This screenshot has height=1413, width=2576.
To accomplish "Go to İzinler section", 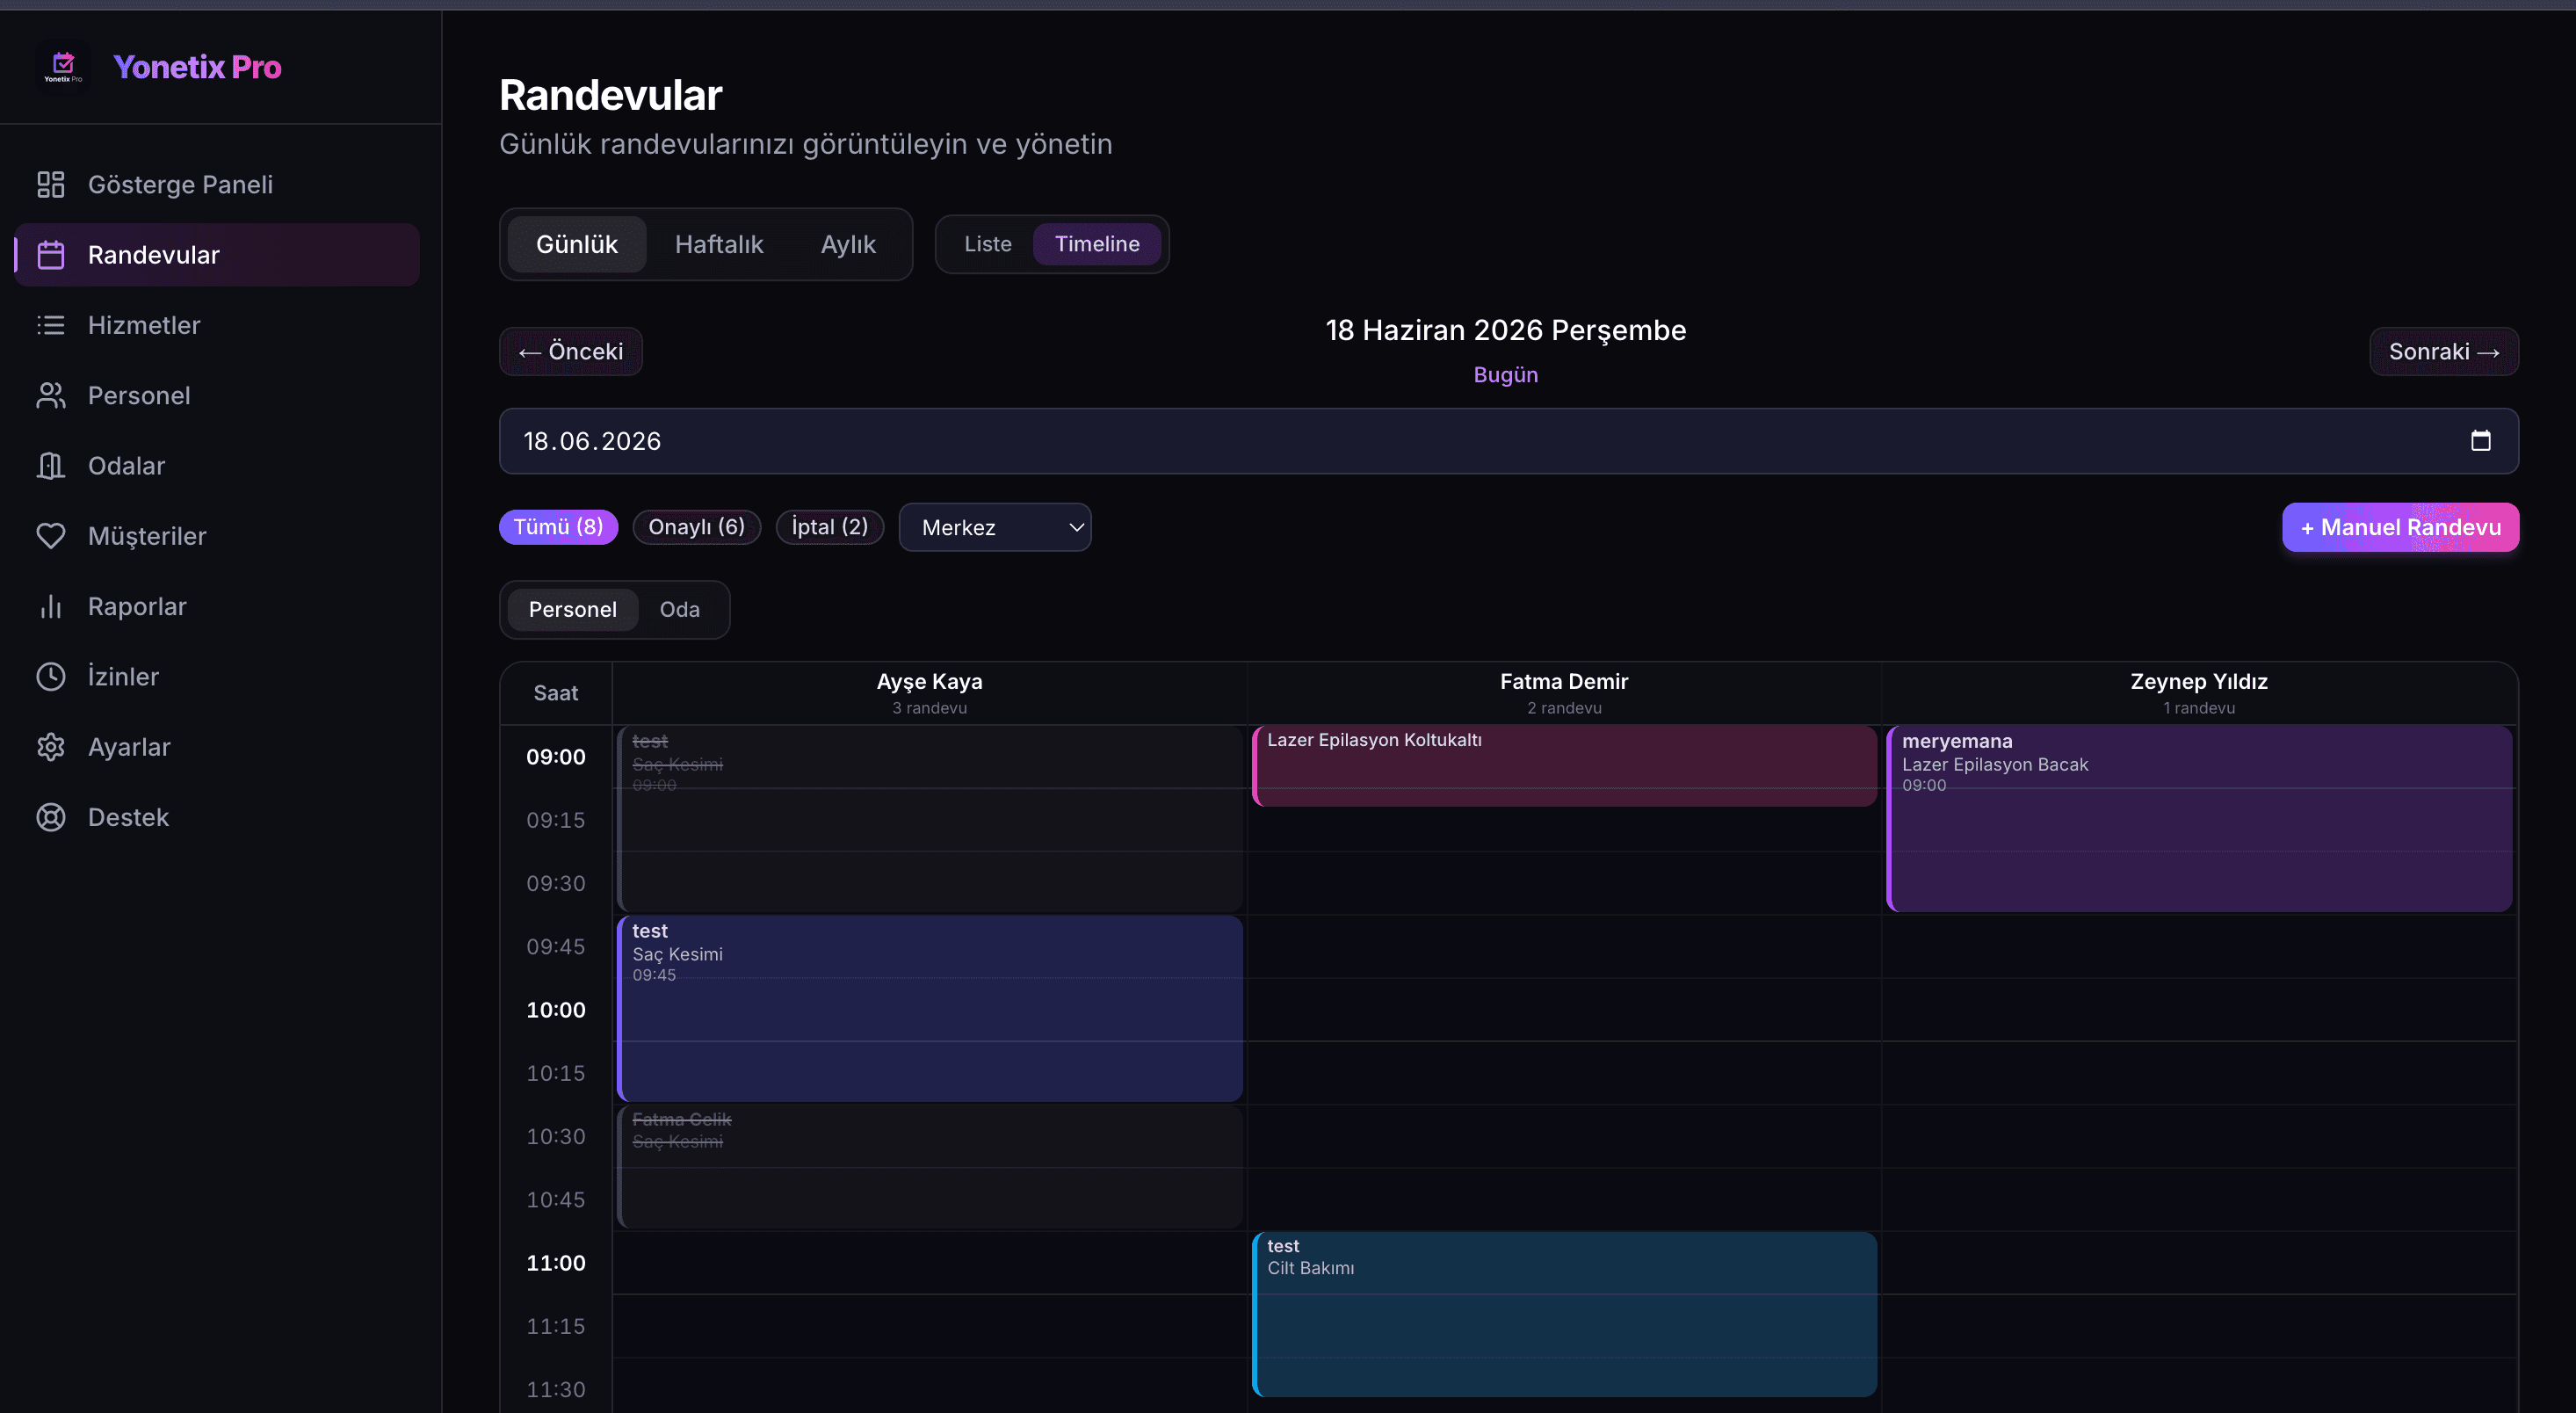I will click(x=217, y=677).
